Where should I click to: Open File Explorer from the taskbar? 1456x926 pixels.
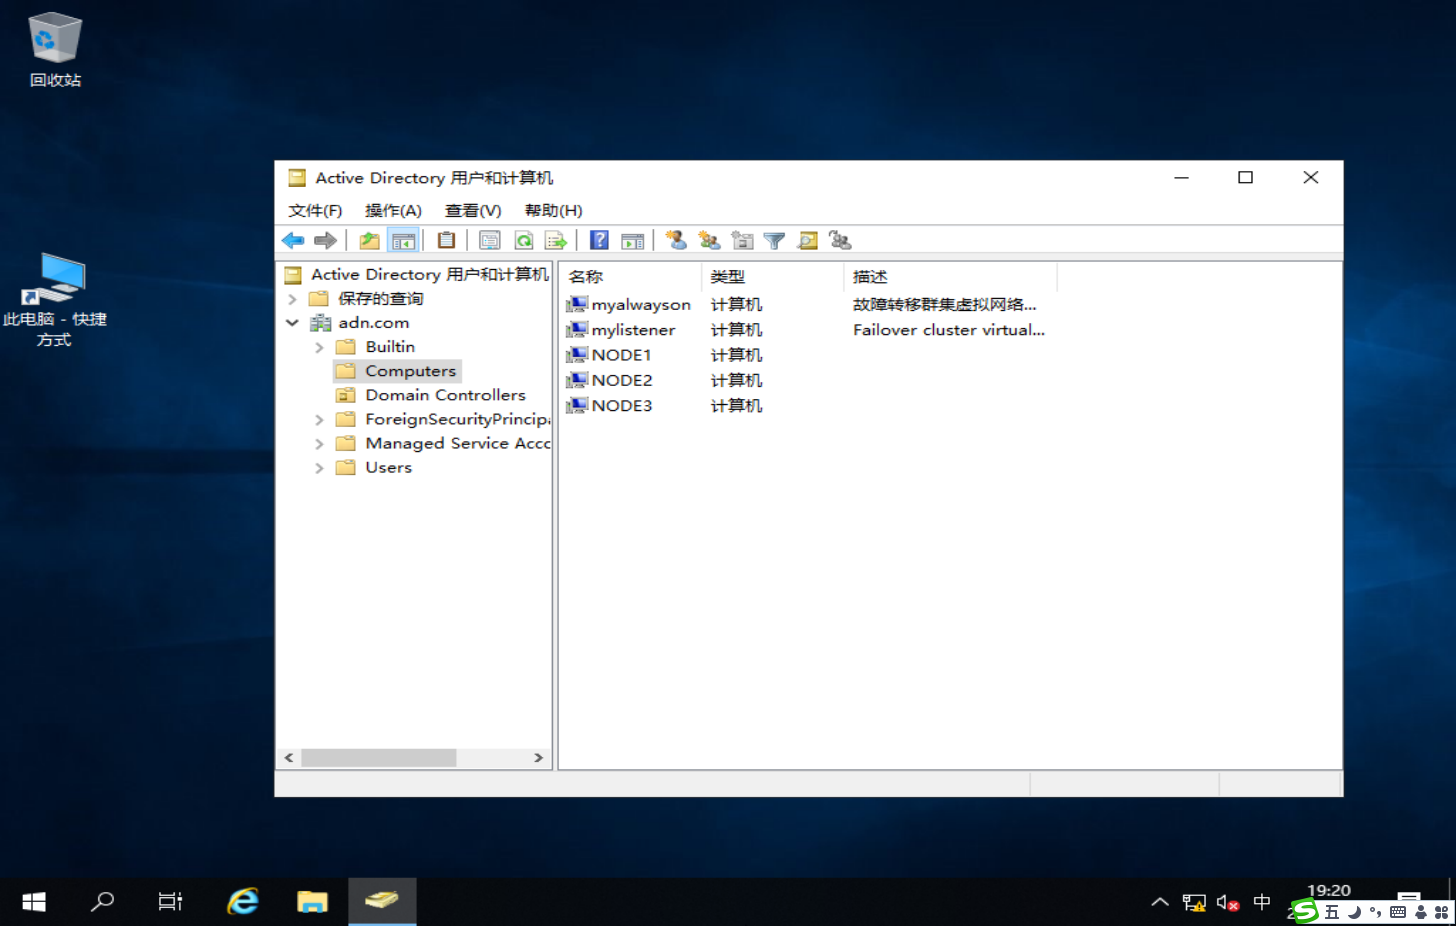(x=312, y=902)
